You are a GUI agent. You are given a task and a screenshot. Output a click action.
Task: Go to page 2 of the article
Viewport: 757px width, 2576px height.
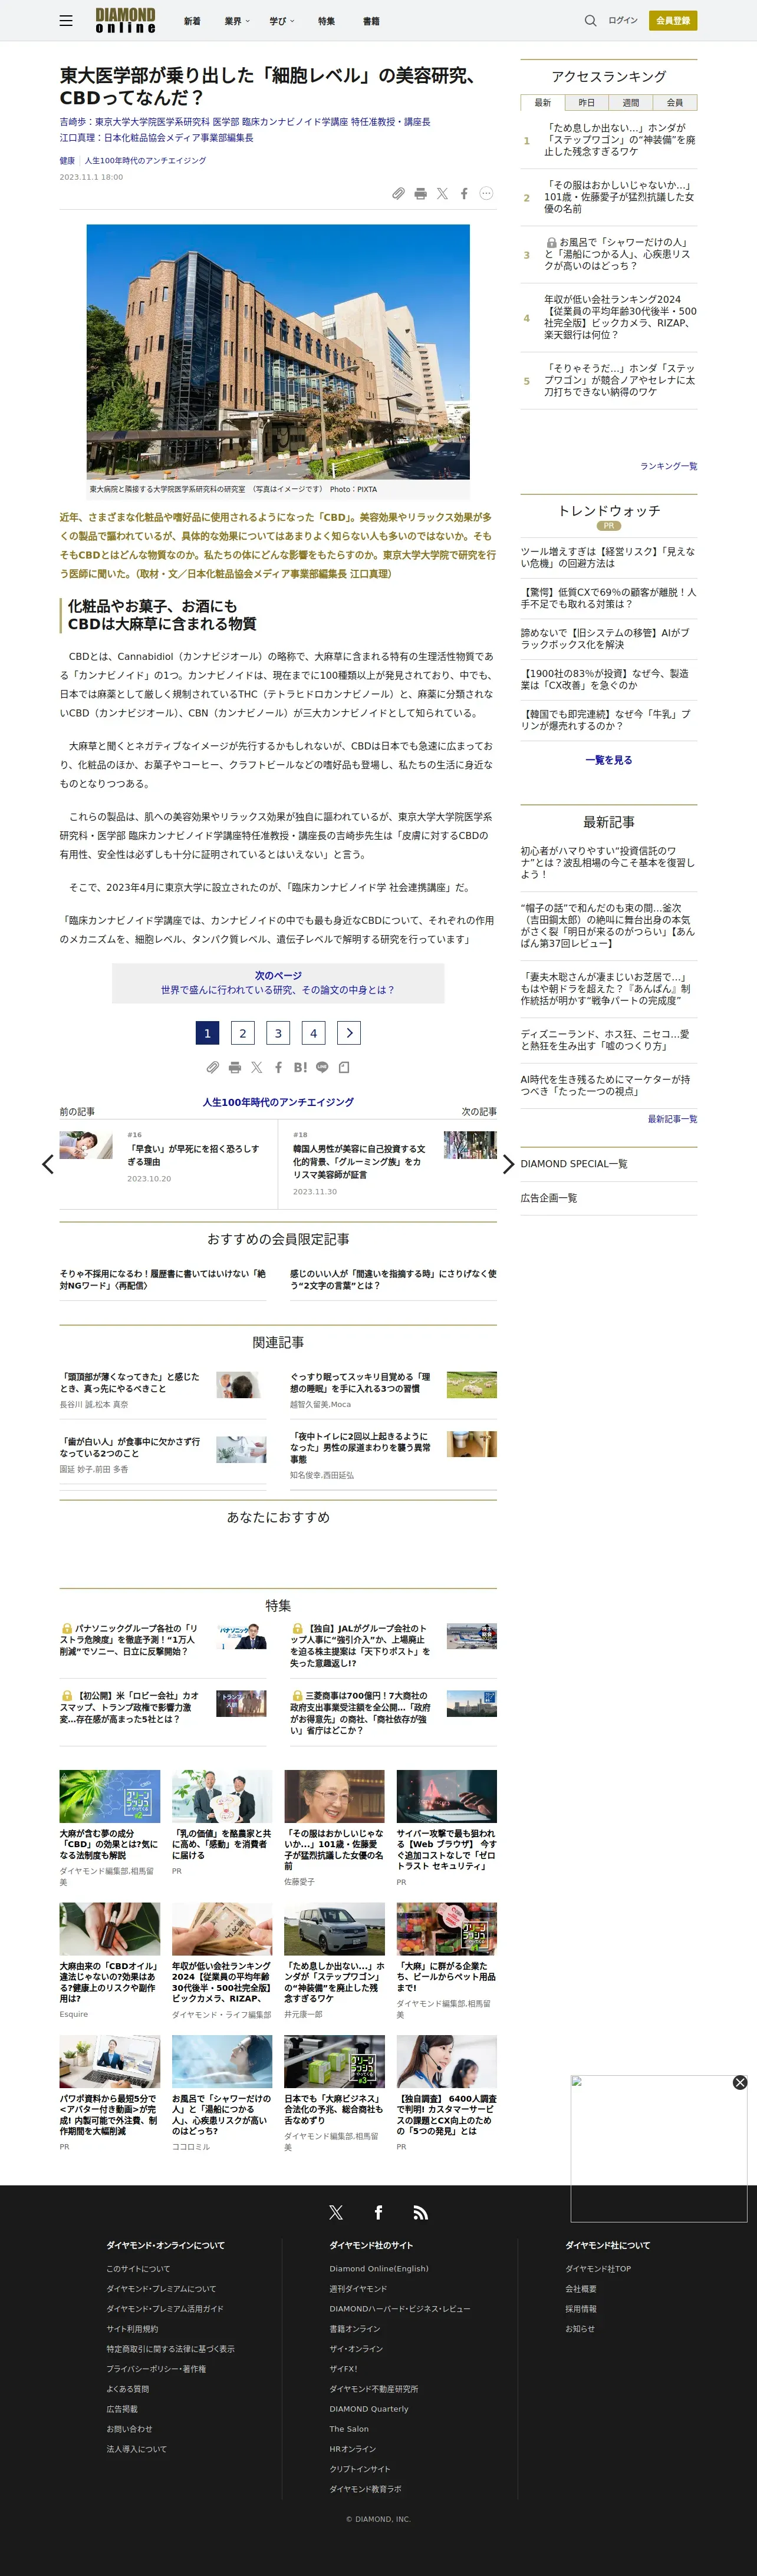point(243,1033)
